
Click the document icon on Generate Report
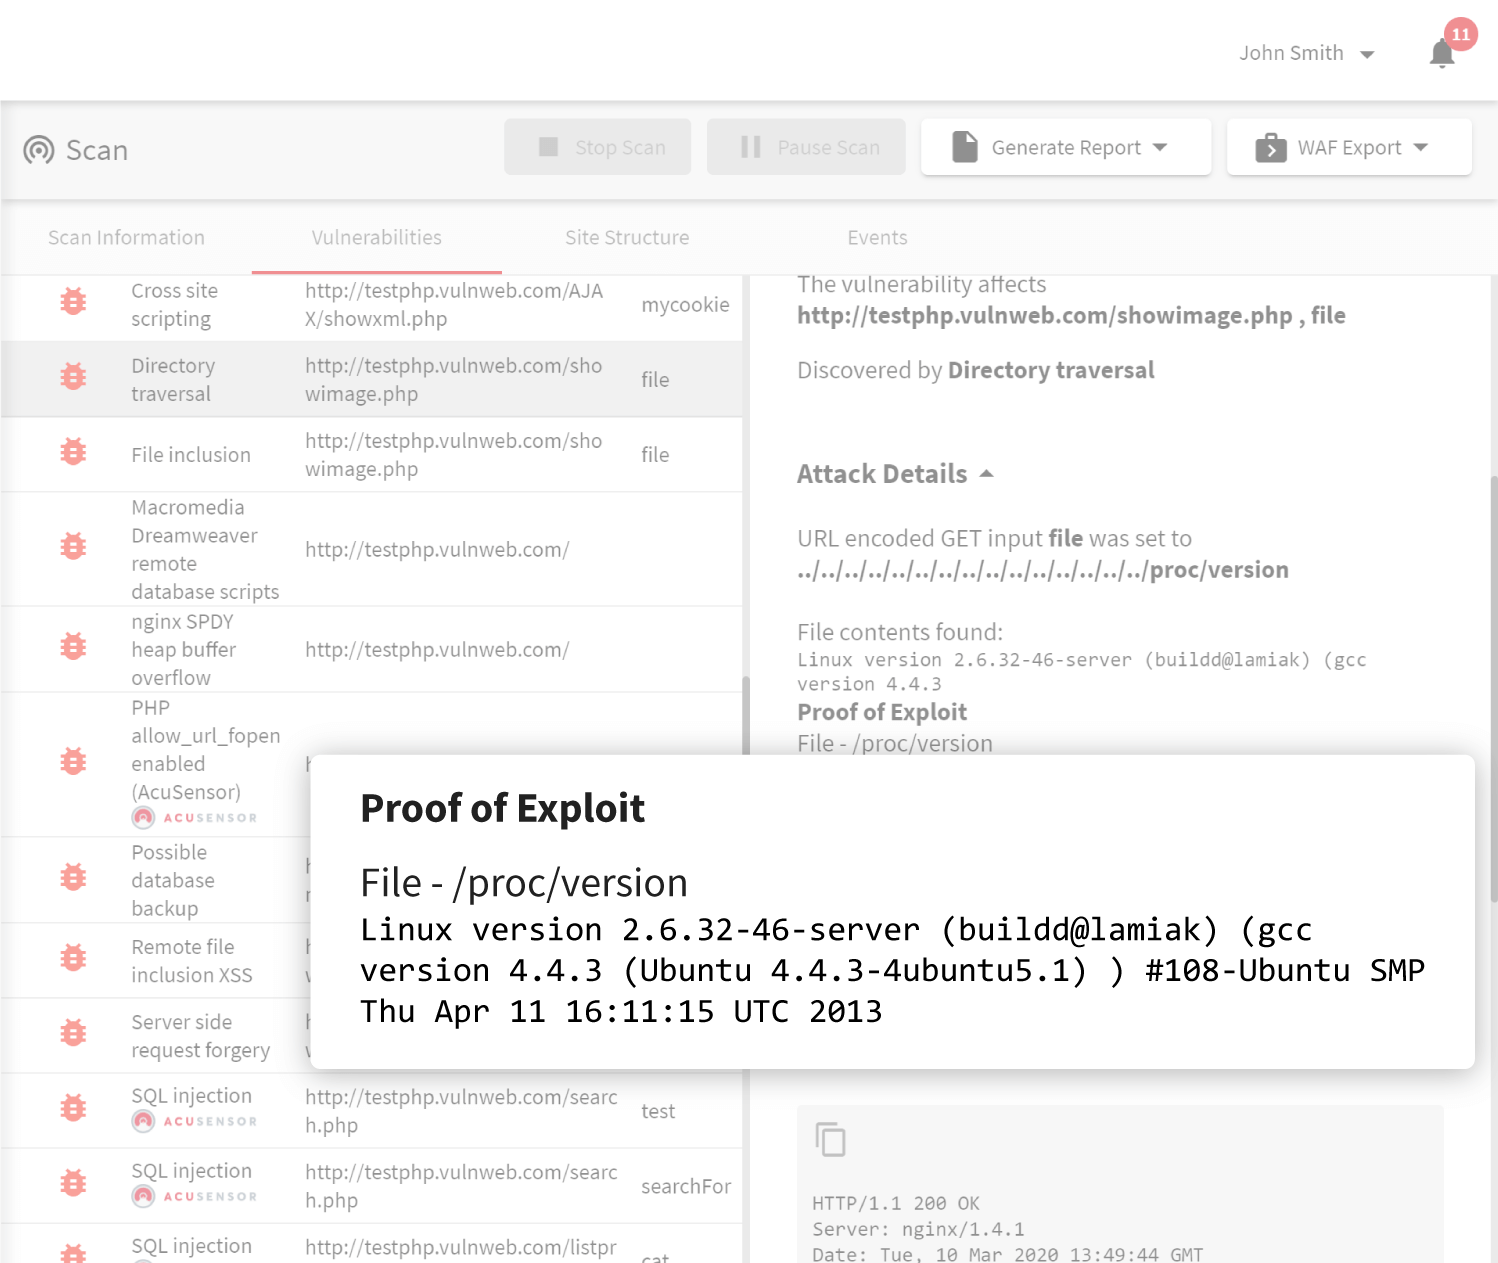pyautogui.click(x=963, y=146)
